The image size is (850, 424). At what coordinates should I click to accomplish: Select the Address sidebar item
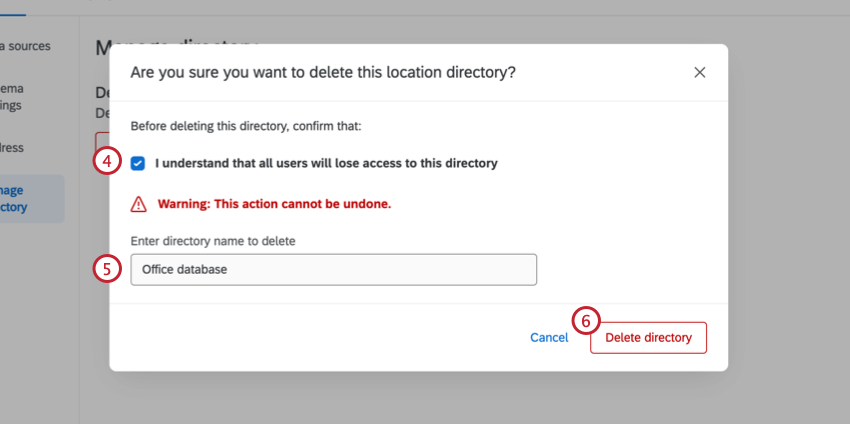coord(14,148)
